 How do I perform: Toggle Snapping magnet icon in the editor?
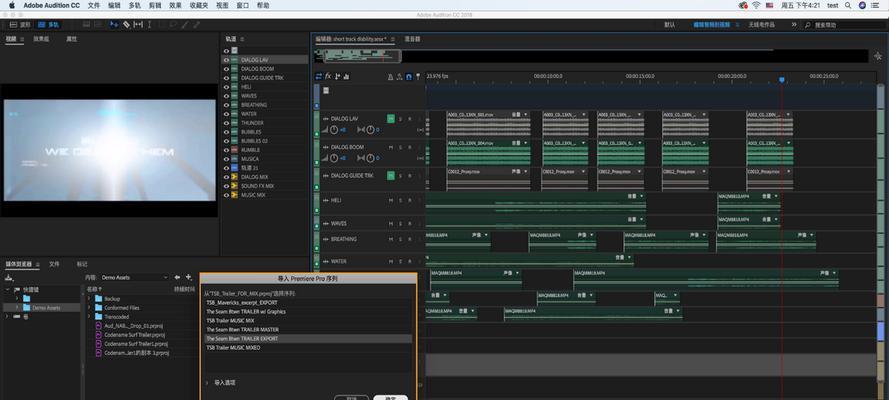click(x=409, y=76)
